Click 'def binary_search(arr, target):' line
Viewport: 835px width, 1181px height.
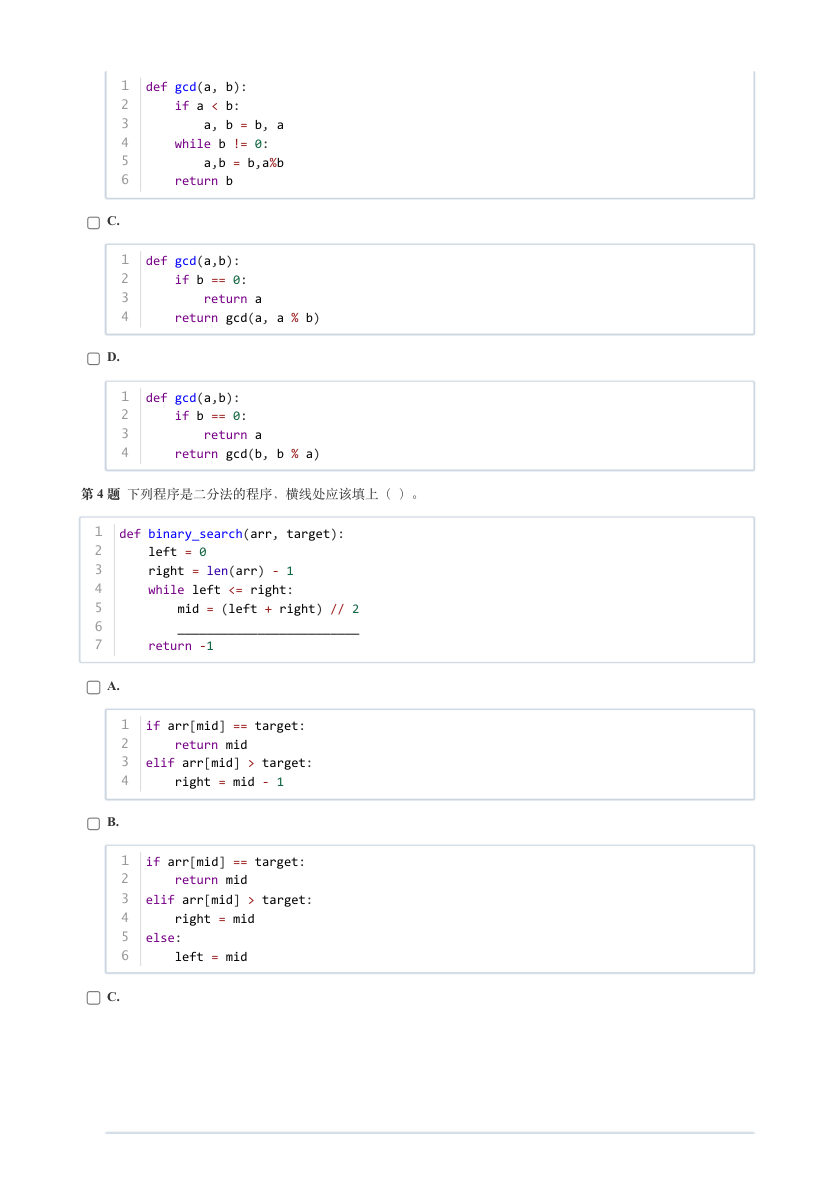point(231,534)
